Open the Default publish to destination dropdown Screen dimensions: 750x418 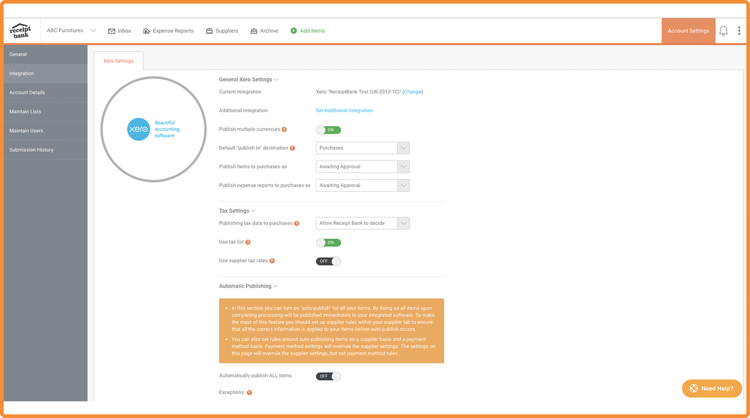tap(362, 148)
